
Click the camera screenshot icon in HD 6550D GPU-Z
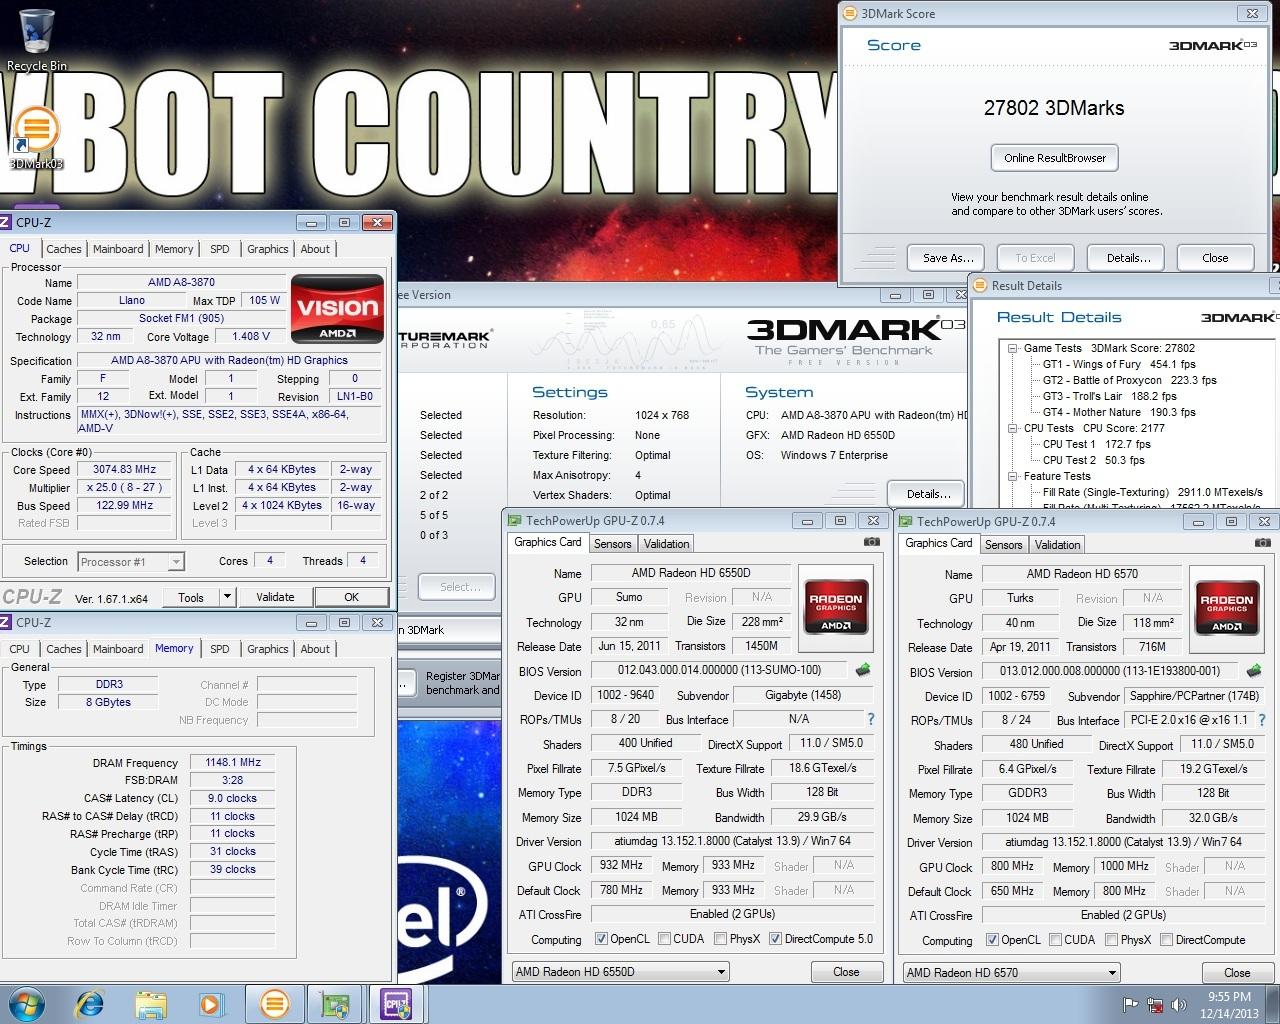[x=872, y=542]
